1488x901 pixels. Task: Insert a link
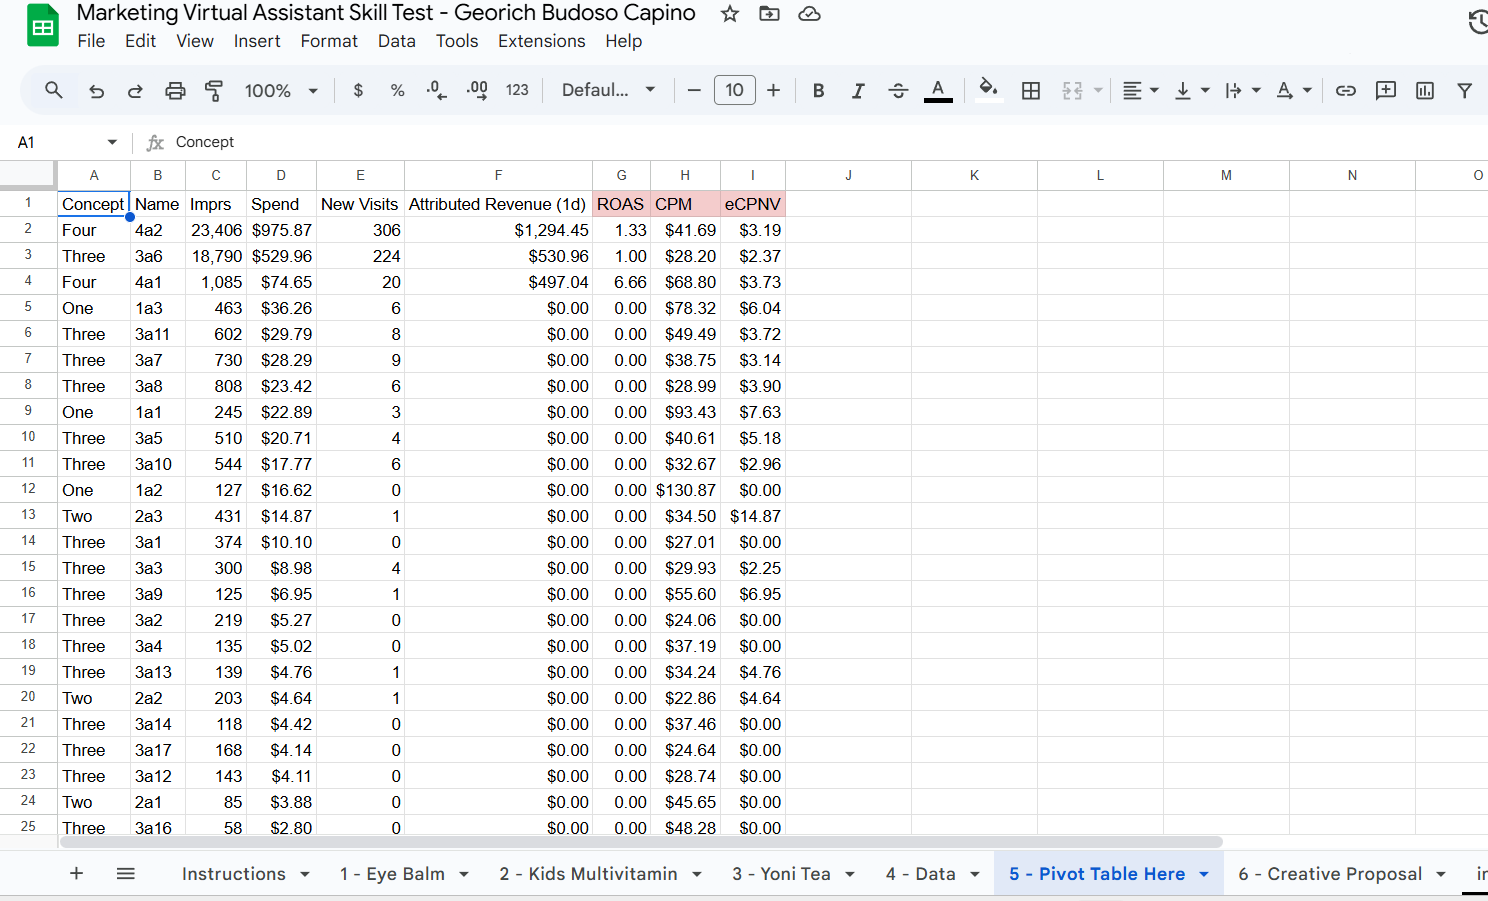coord(1346,91)
